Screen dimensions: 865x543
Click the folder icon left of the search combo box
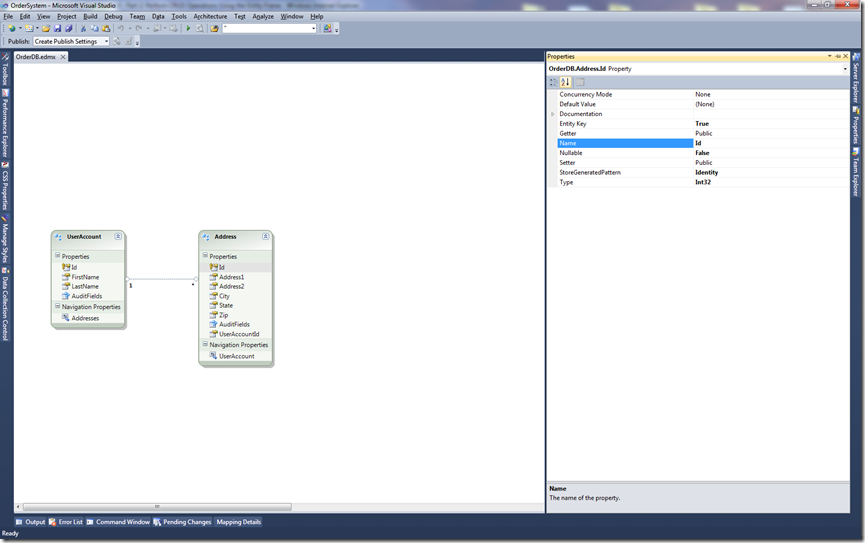[215, 28]
